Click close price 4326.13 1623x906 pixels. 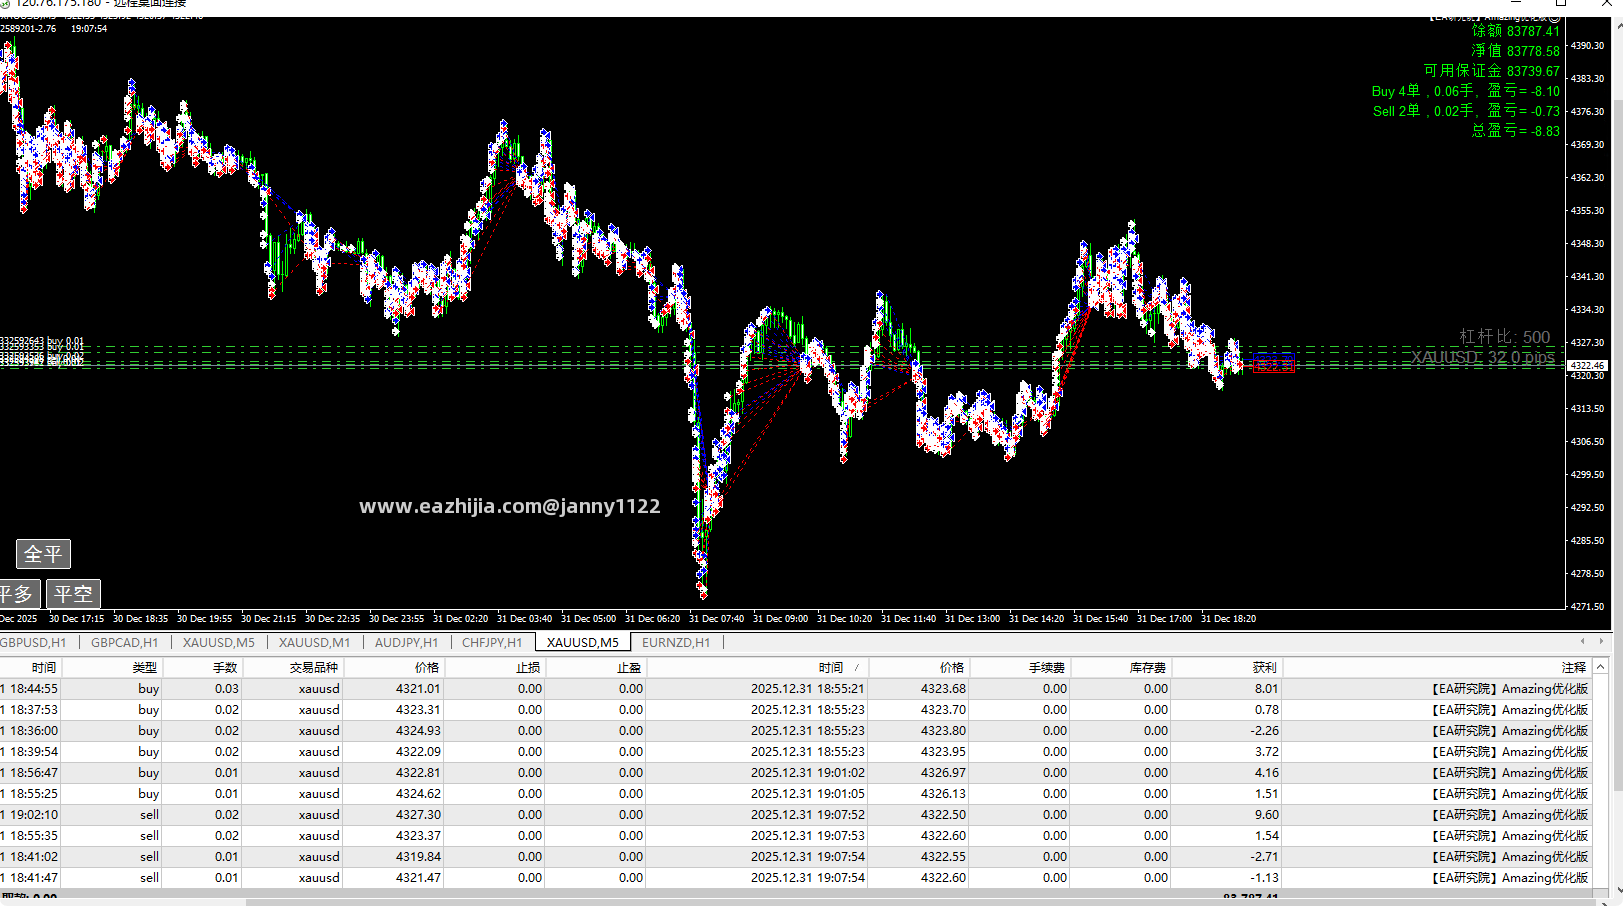point(943,793)
